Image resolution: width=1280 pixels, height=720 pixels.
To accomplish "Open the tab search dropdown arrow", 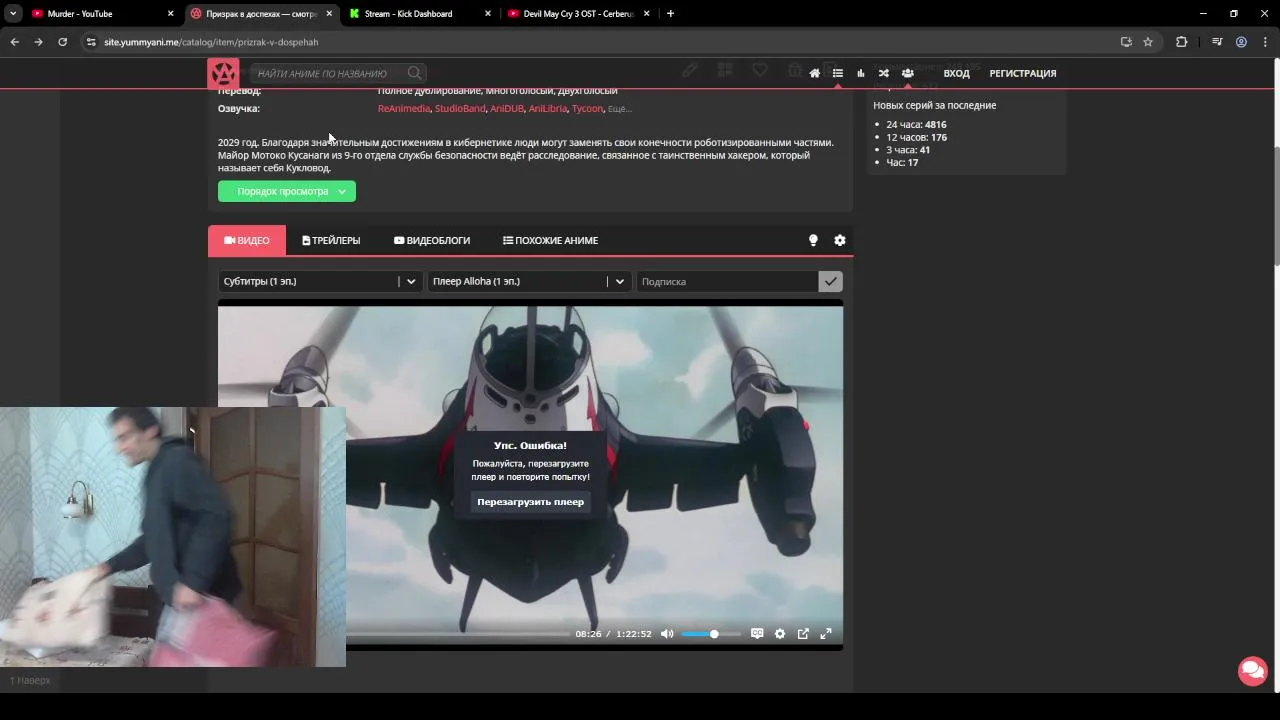I will click(x=13, y=14).
